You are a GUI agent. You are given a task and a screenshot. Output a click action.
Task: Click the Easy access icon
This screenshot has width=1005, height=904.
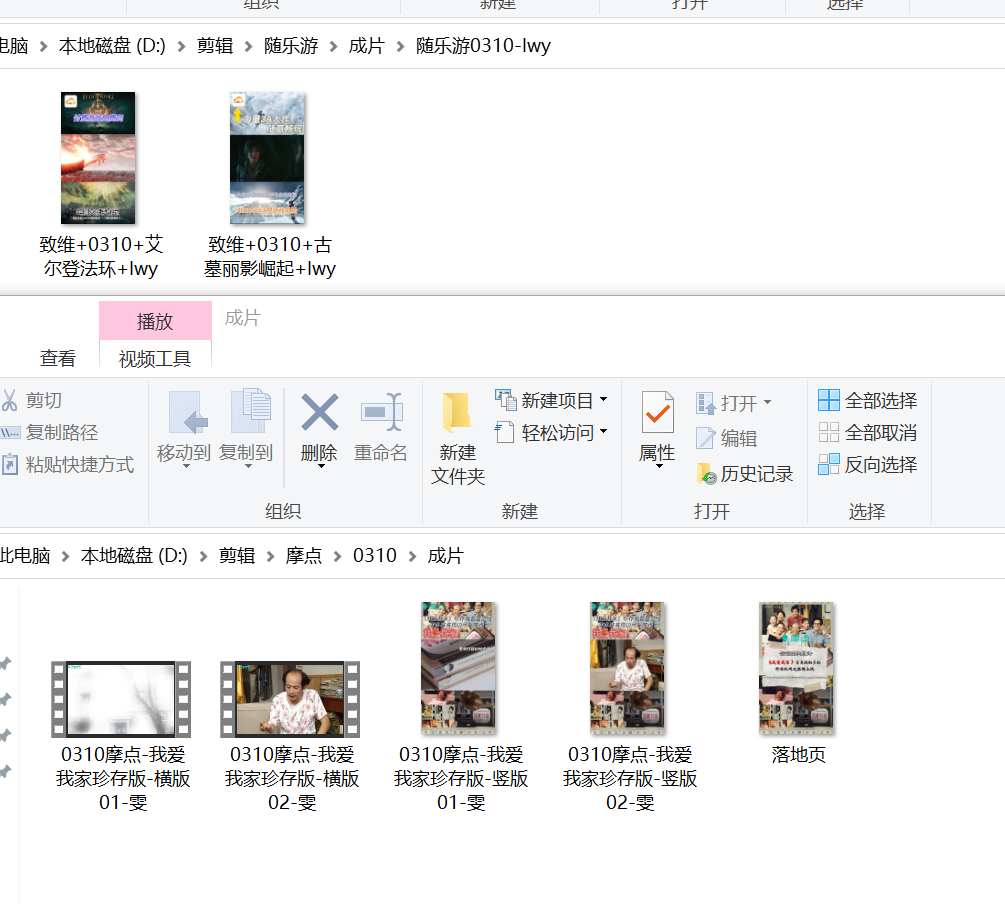[x=505, y=432]
